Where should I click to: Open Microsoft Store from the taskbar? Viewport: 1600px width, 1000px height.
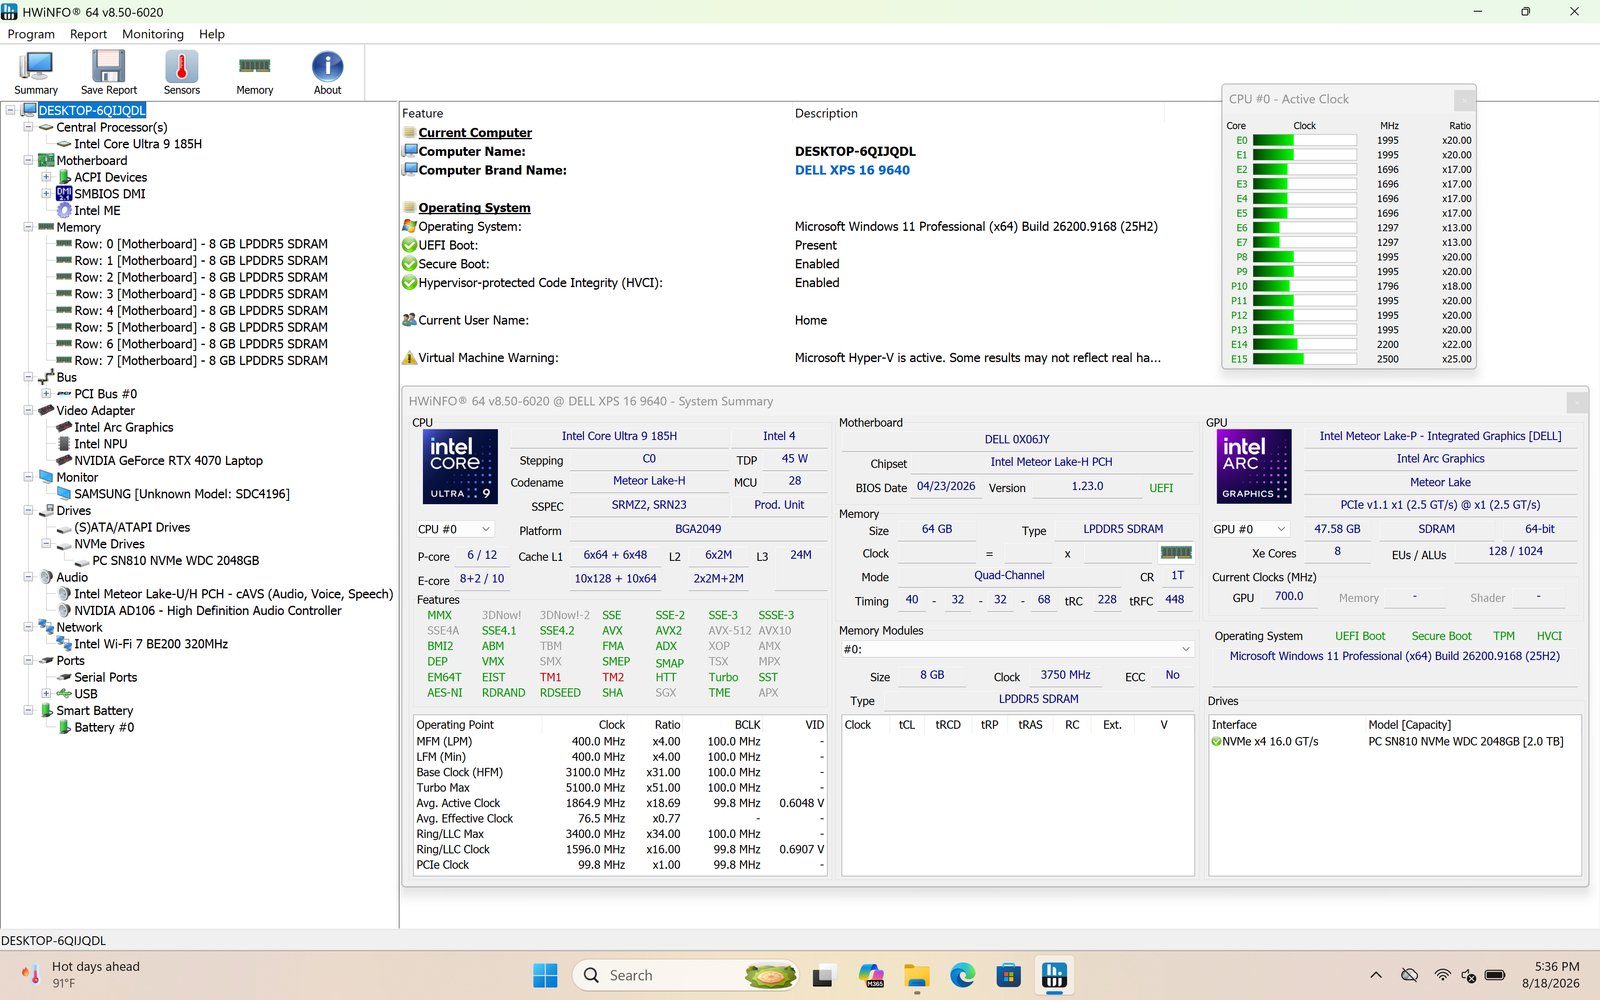point(1009,975)
